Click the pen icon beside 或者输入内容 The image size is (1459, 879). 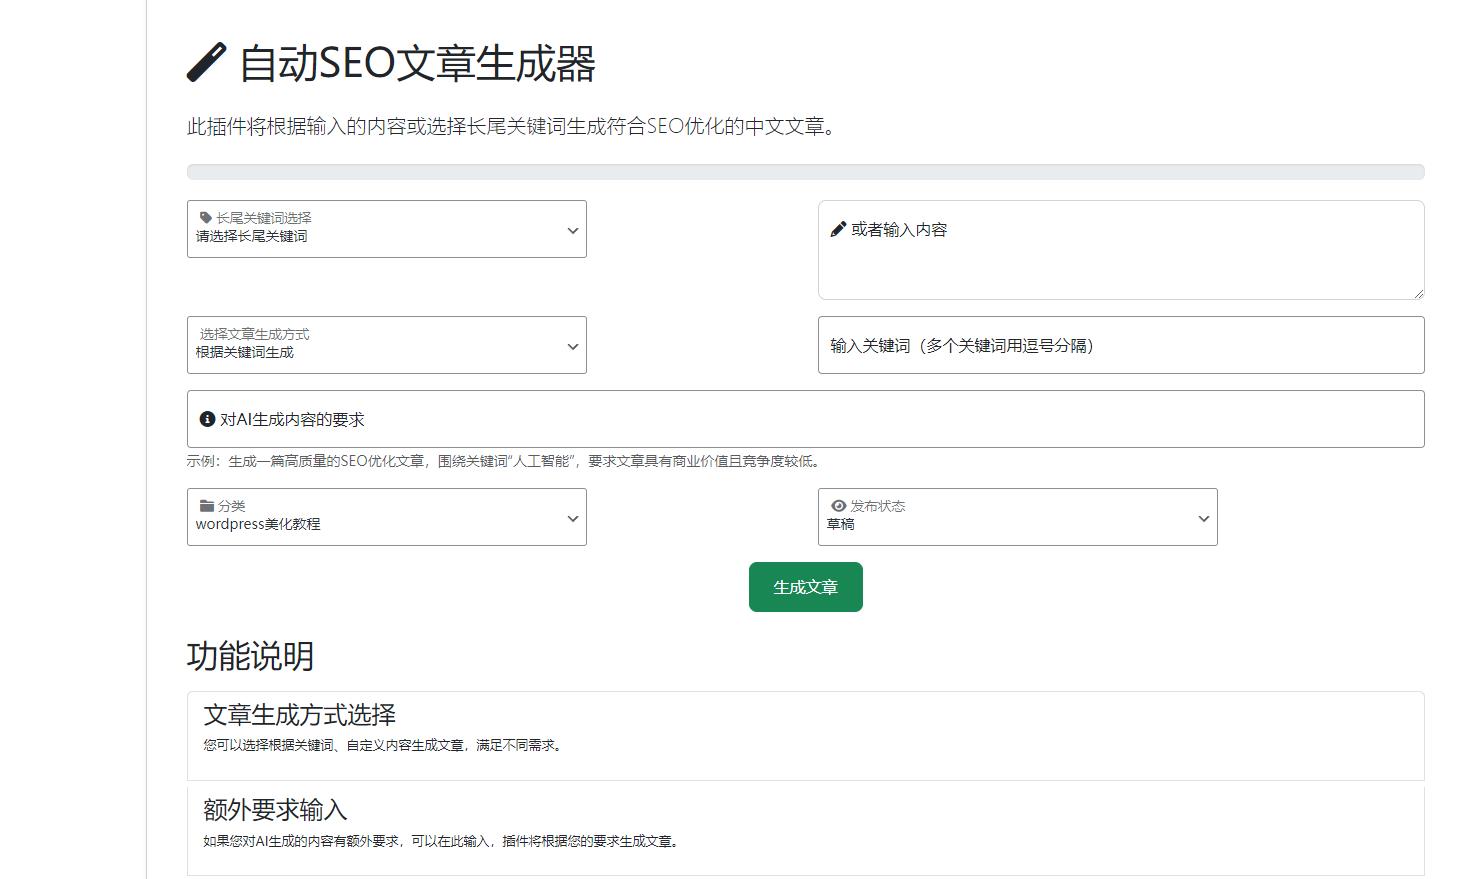pos(838,228)
